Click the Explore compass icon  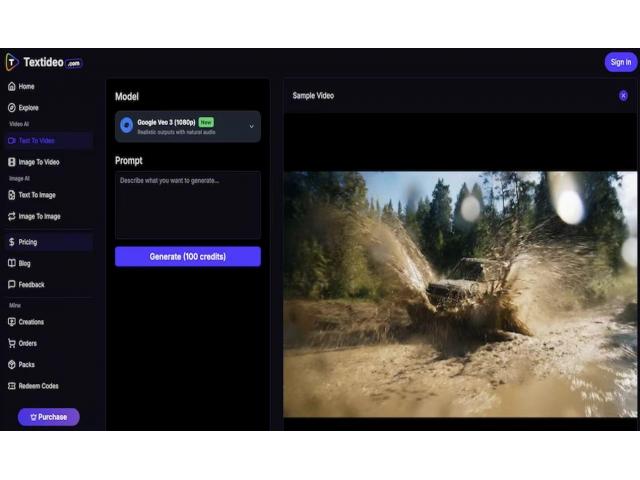tap(12, 107)
